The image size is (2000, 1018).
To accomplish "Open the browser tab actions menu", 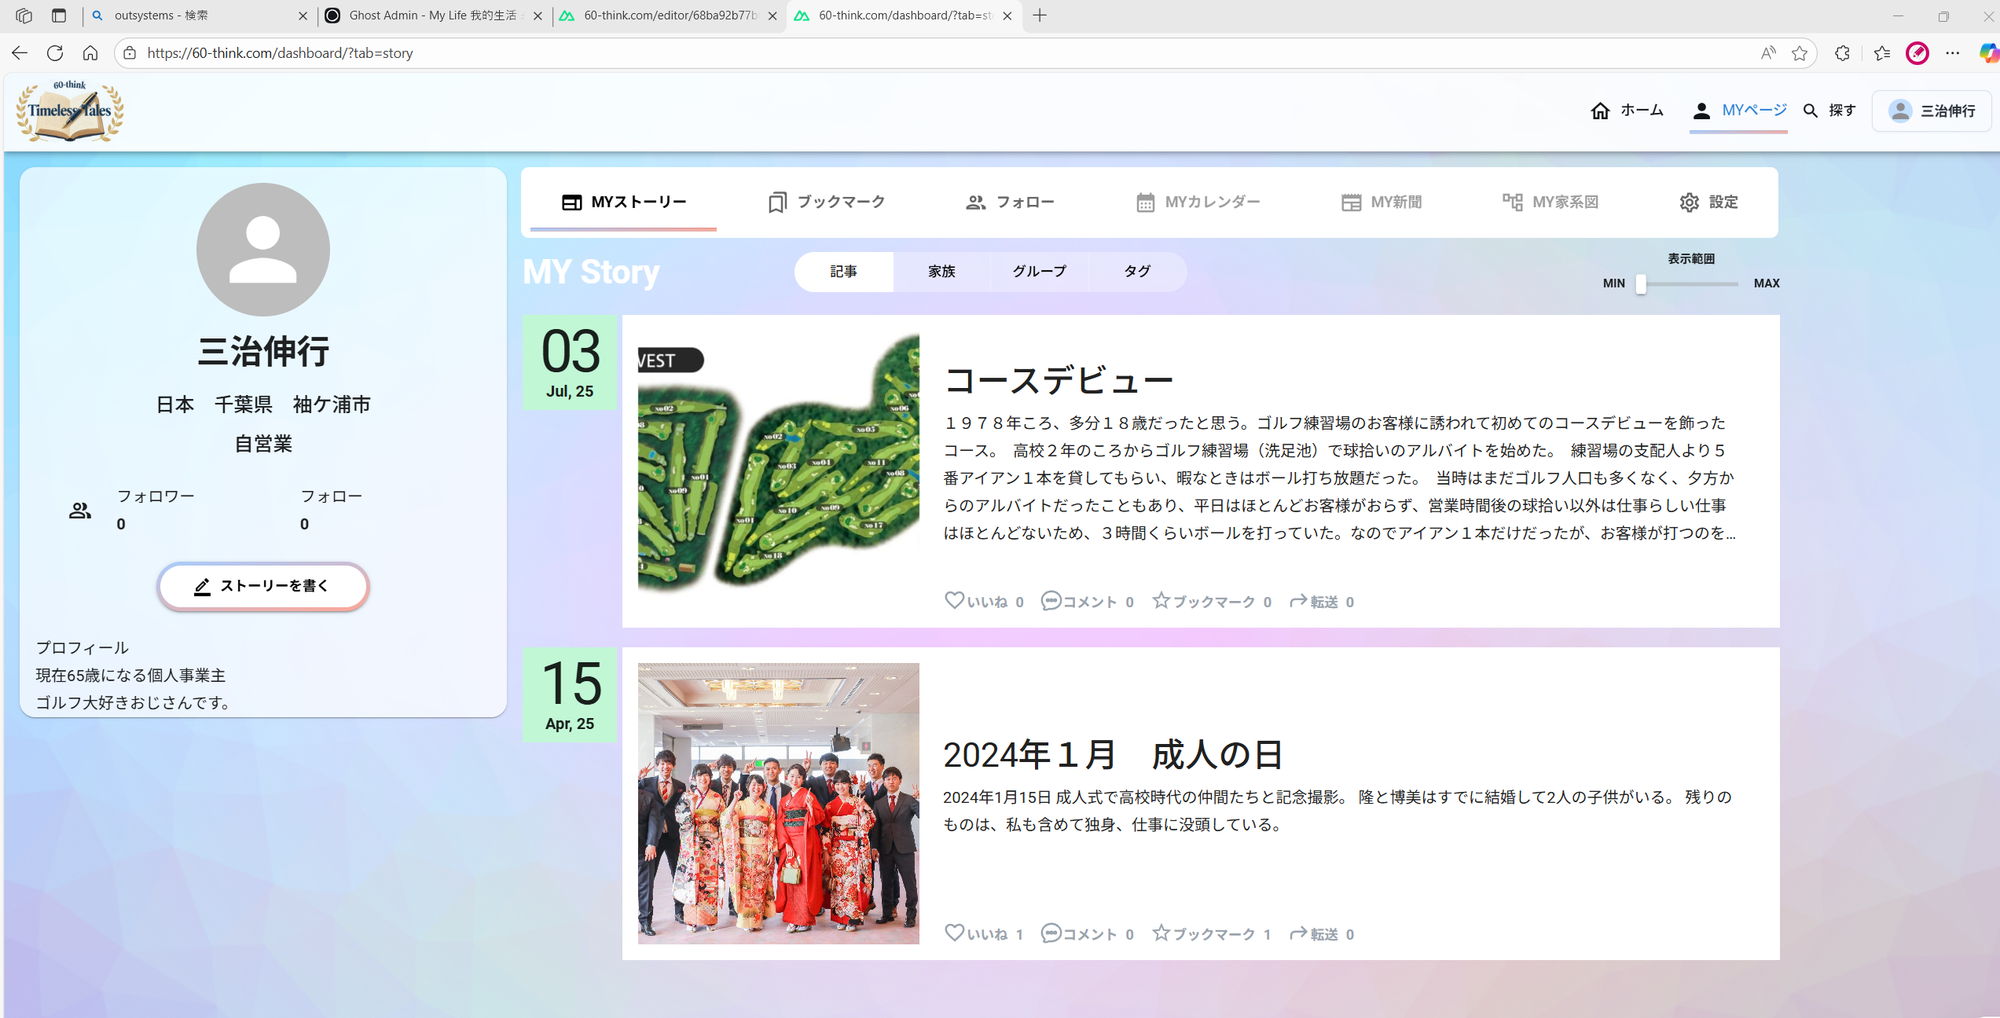I will coord(59,16).
